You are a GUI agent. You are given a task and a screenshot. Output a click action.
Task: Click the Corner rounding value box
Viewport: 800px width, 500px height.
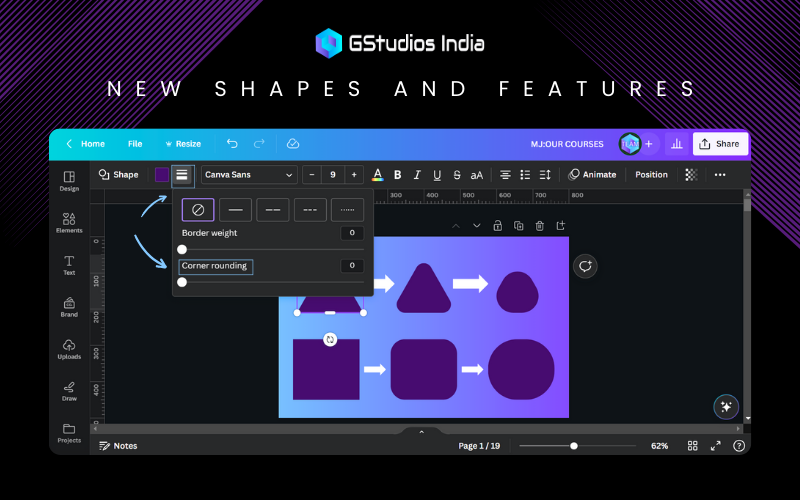coord(352,265)
